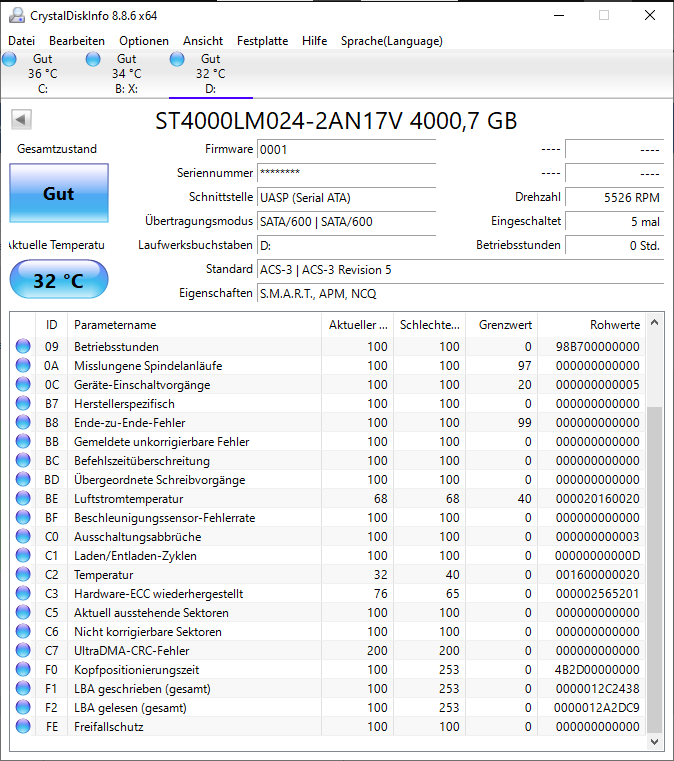Select the C: drive tab at 36 °C

[43, 74]
